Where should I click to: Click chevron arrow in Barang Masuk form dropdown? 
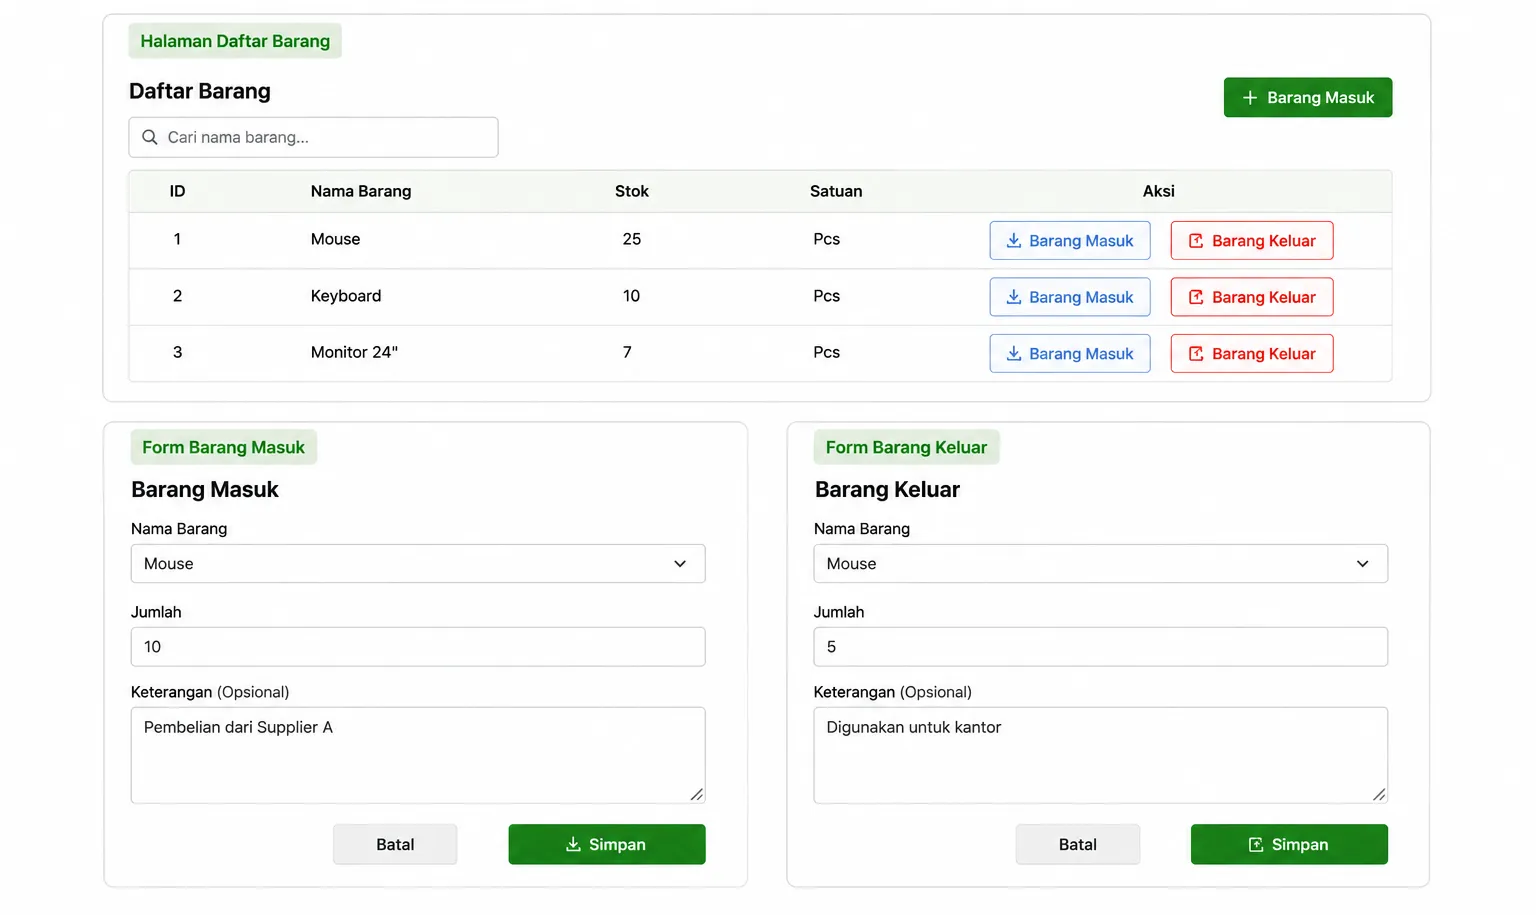(680, 564)
